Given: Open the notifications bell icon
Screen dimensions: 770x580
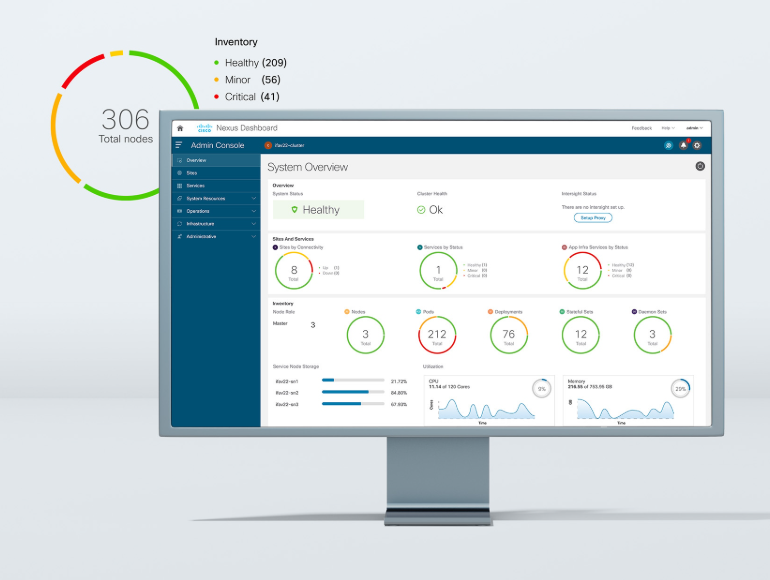Looking at the screenshot, I should tap(683, 145).
